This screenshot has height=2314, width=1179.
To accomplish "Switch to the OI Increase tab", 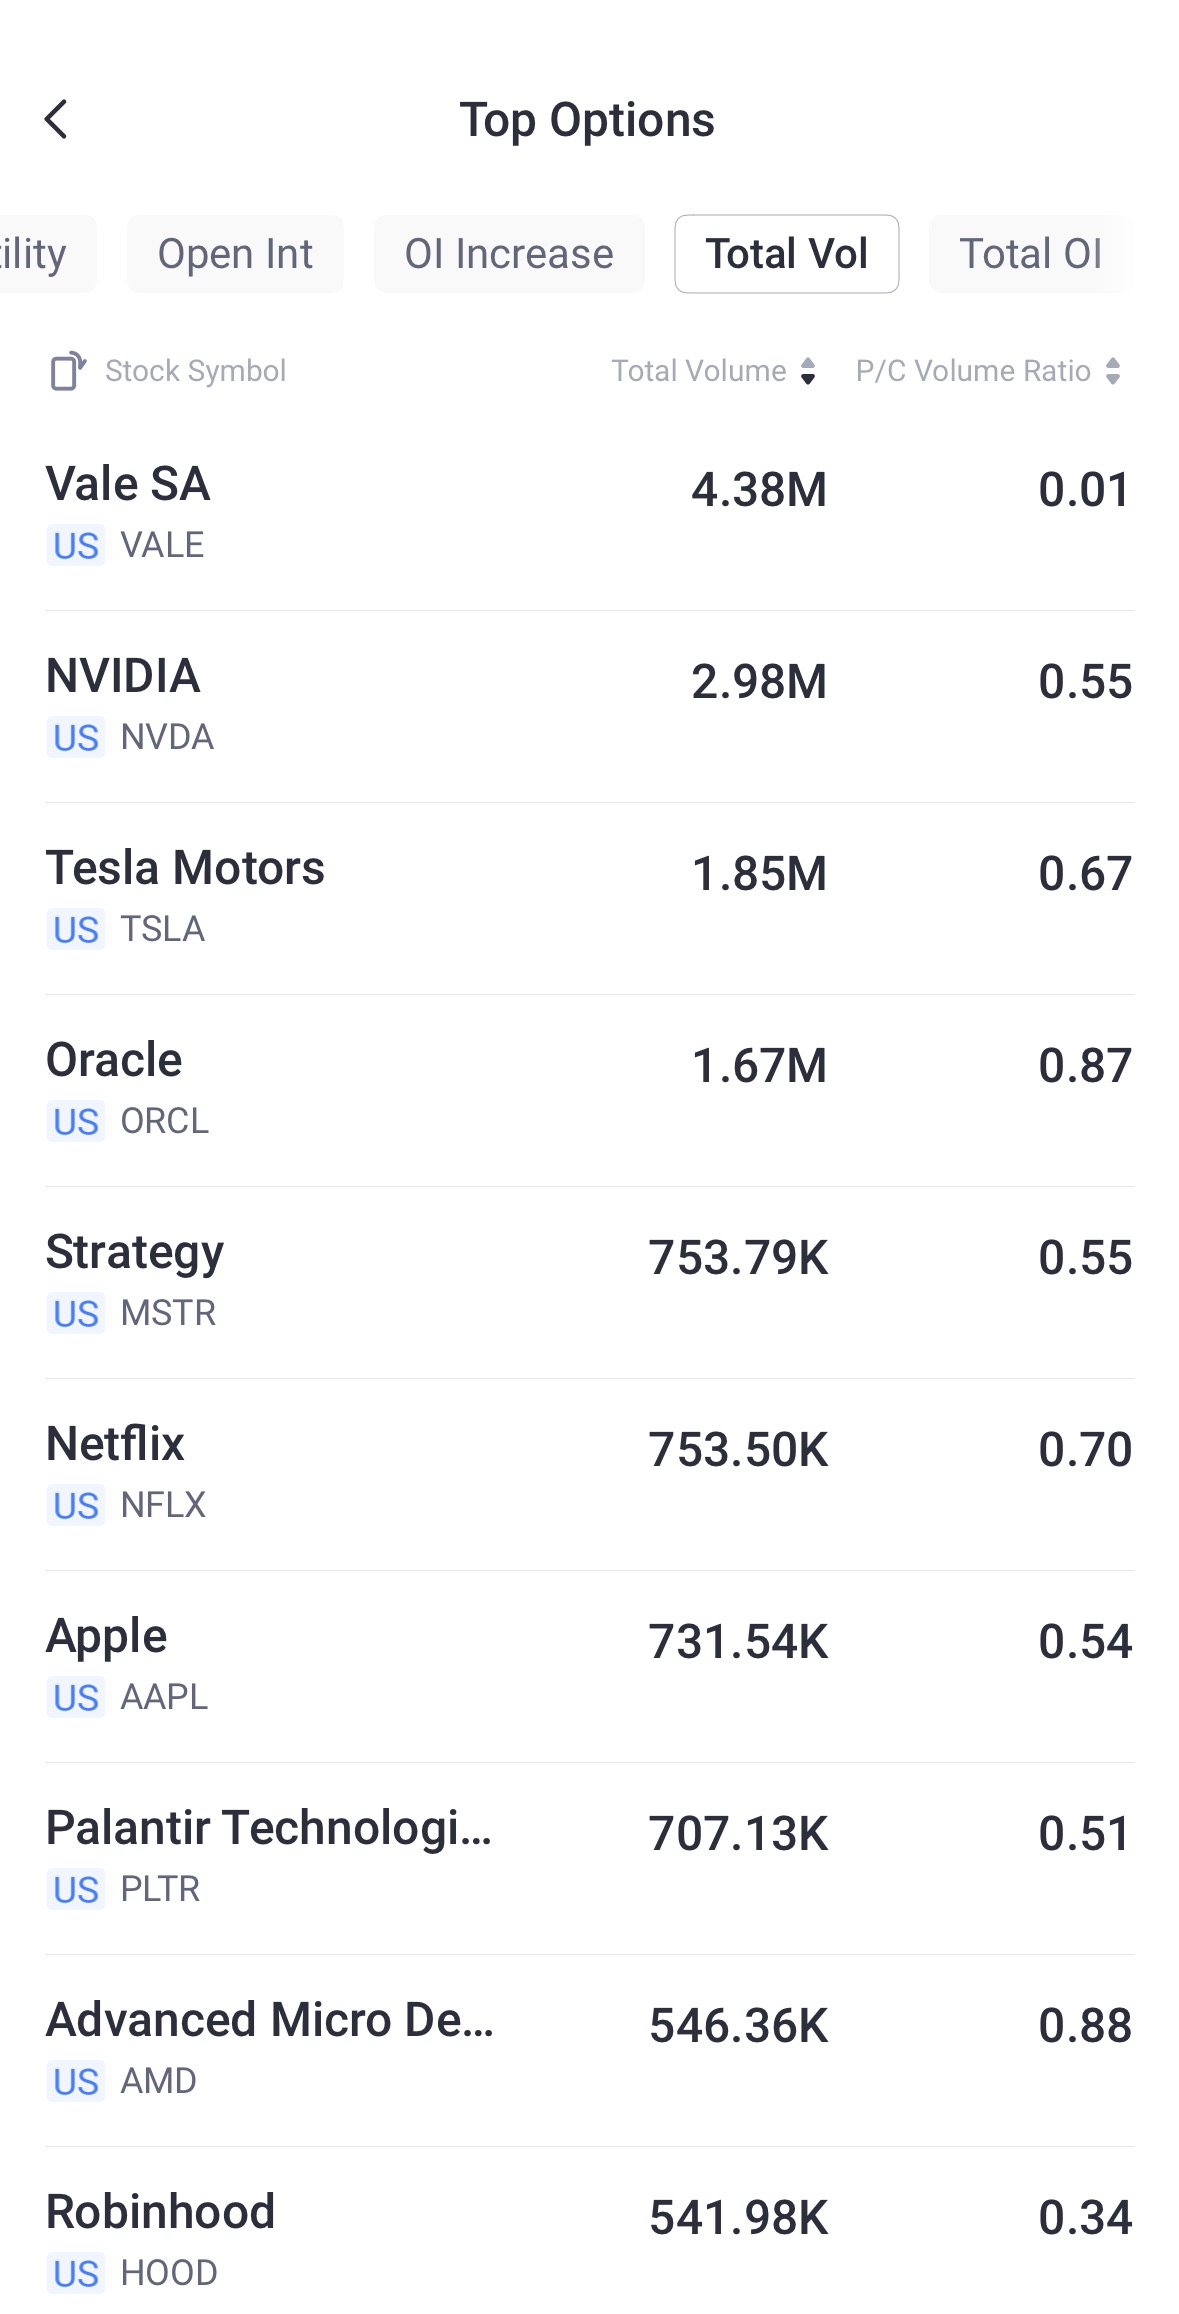I will (x=509, y=254).
